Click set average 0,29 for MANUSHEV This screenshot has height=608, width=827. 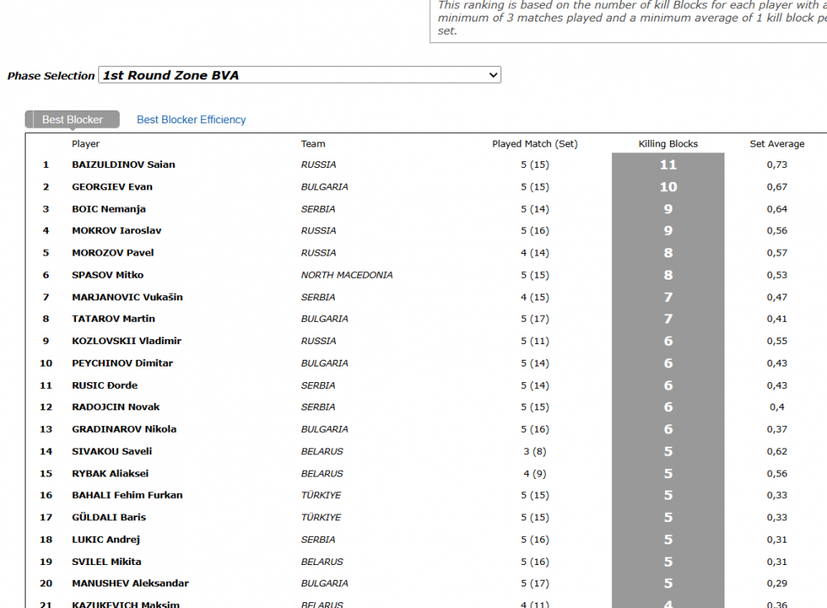pos(777,583)
